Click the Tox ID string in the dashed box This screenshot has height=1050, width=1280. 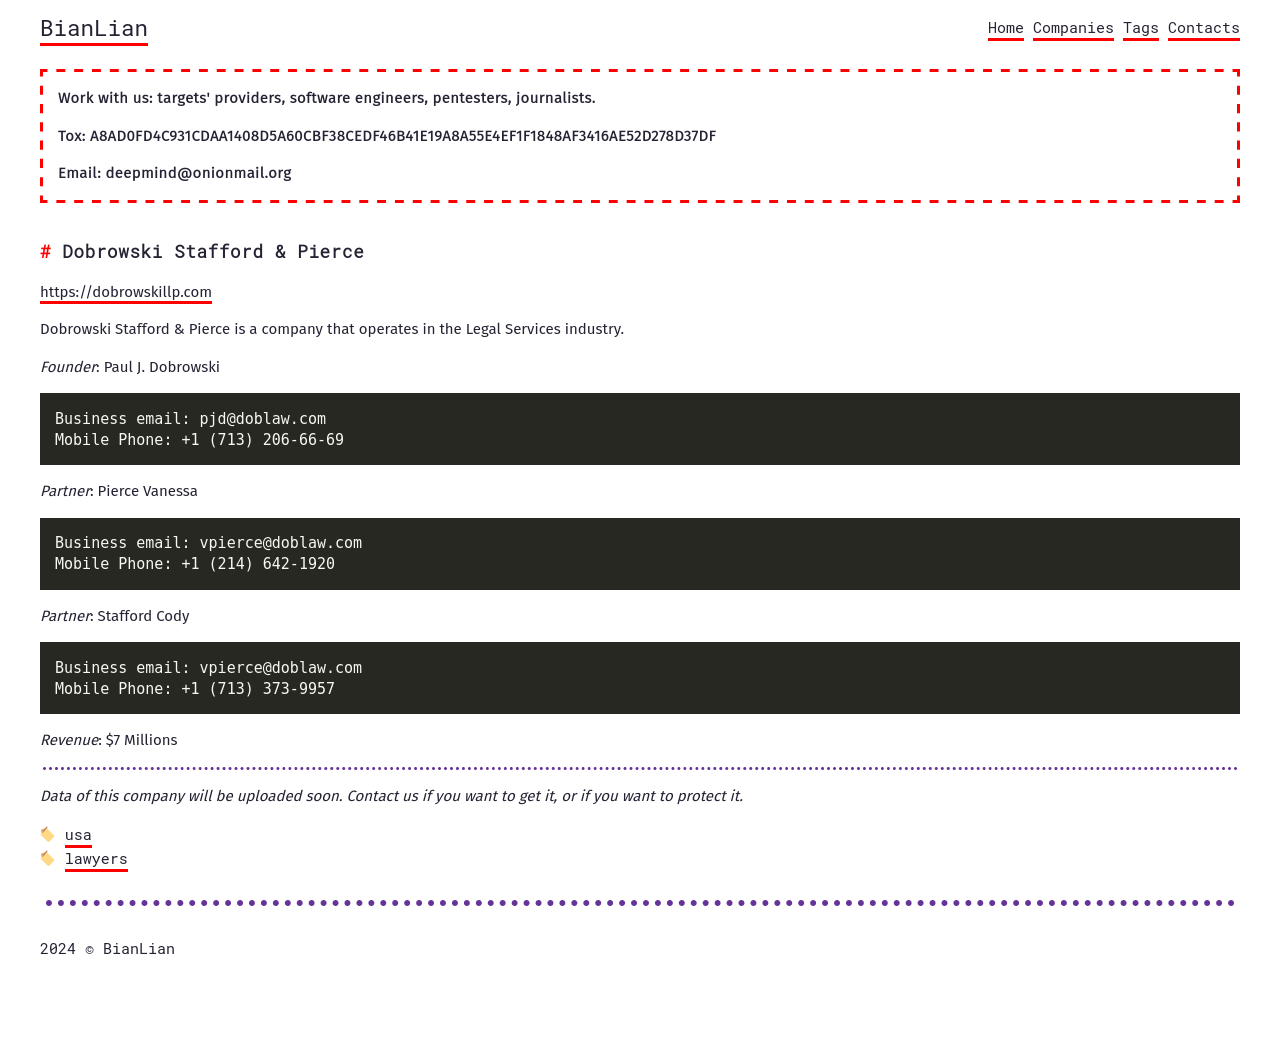pyautogui.click(x=402, y=136)
